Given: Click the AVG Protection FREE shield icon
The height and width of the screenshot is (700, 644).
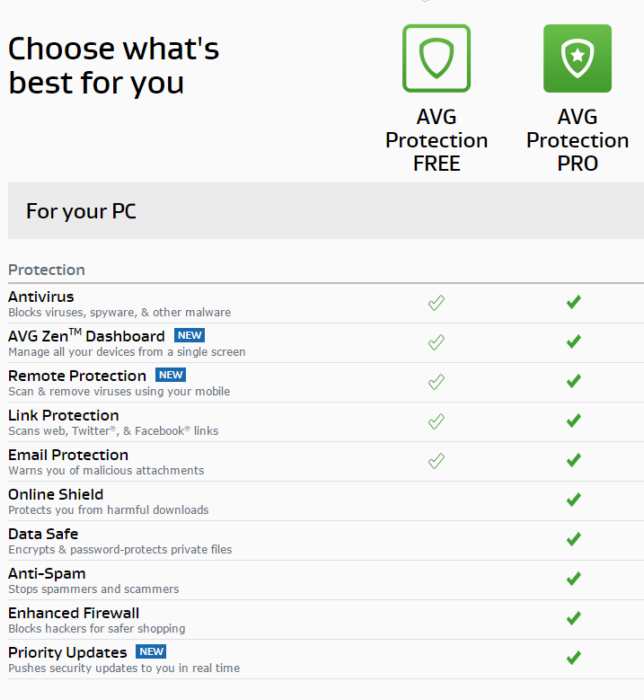Looking at the screenshot, I should (436, 58).
